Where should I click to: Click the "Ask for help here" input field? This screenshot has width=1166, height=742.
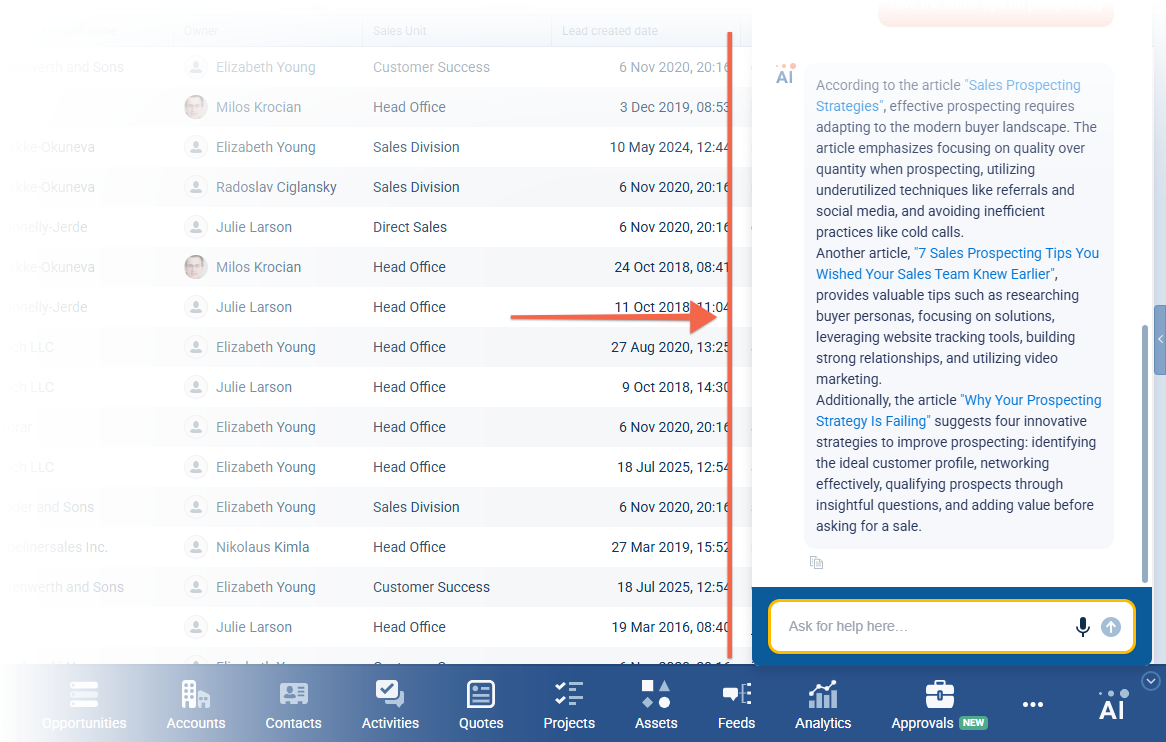[x=920, y=627]
